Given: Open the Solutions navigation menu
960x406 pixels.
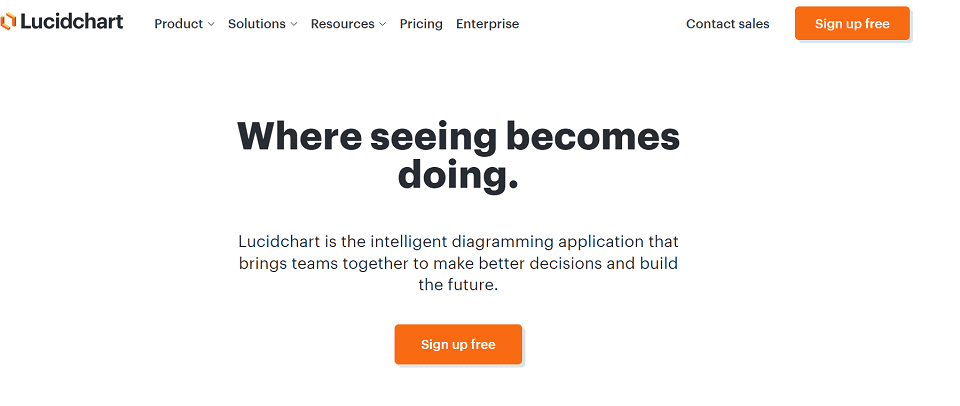Looking at the screenshot, I should pyautogui.click(x=263, y=24).
